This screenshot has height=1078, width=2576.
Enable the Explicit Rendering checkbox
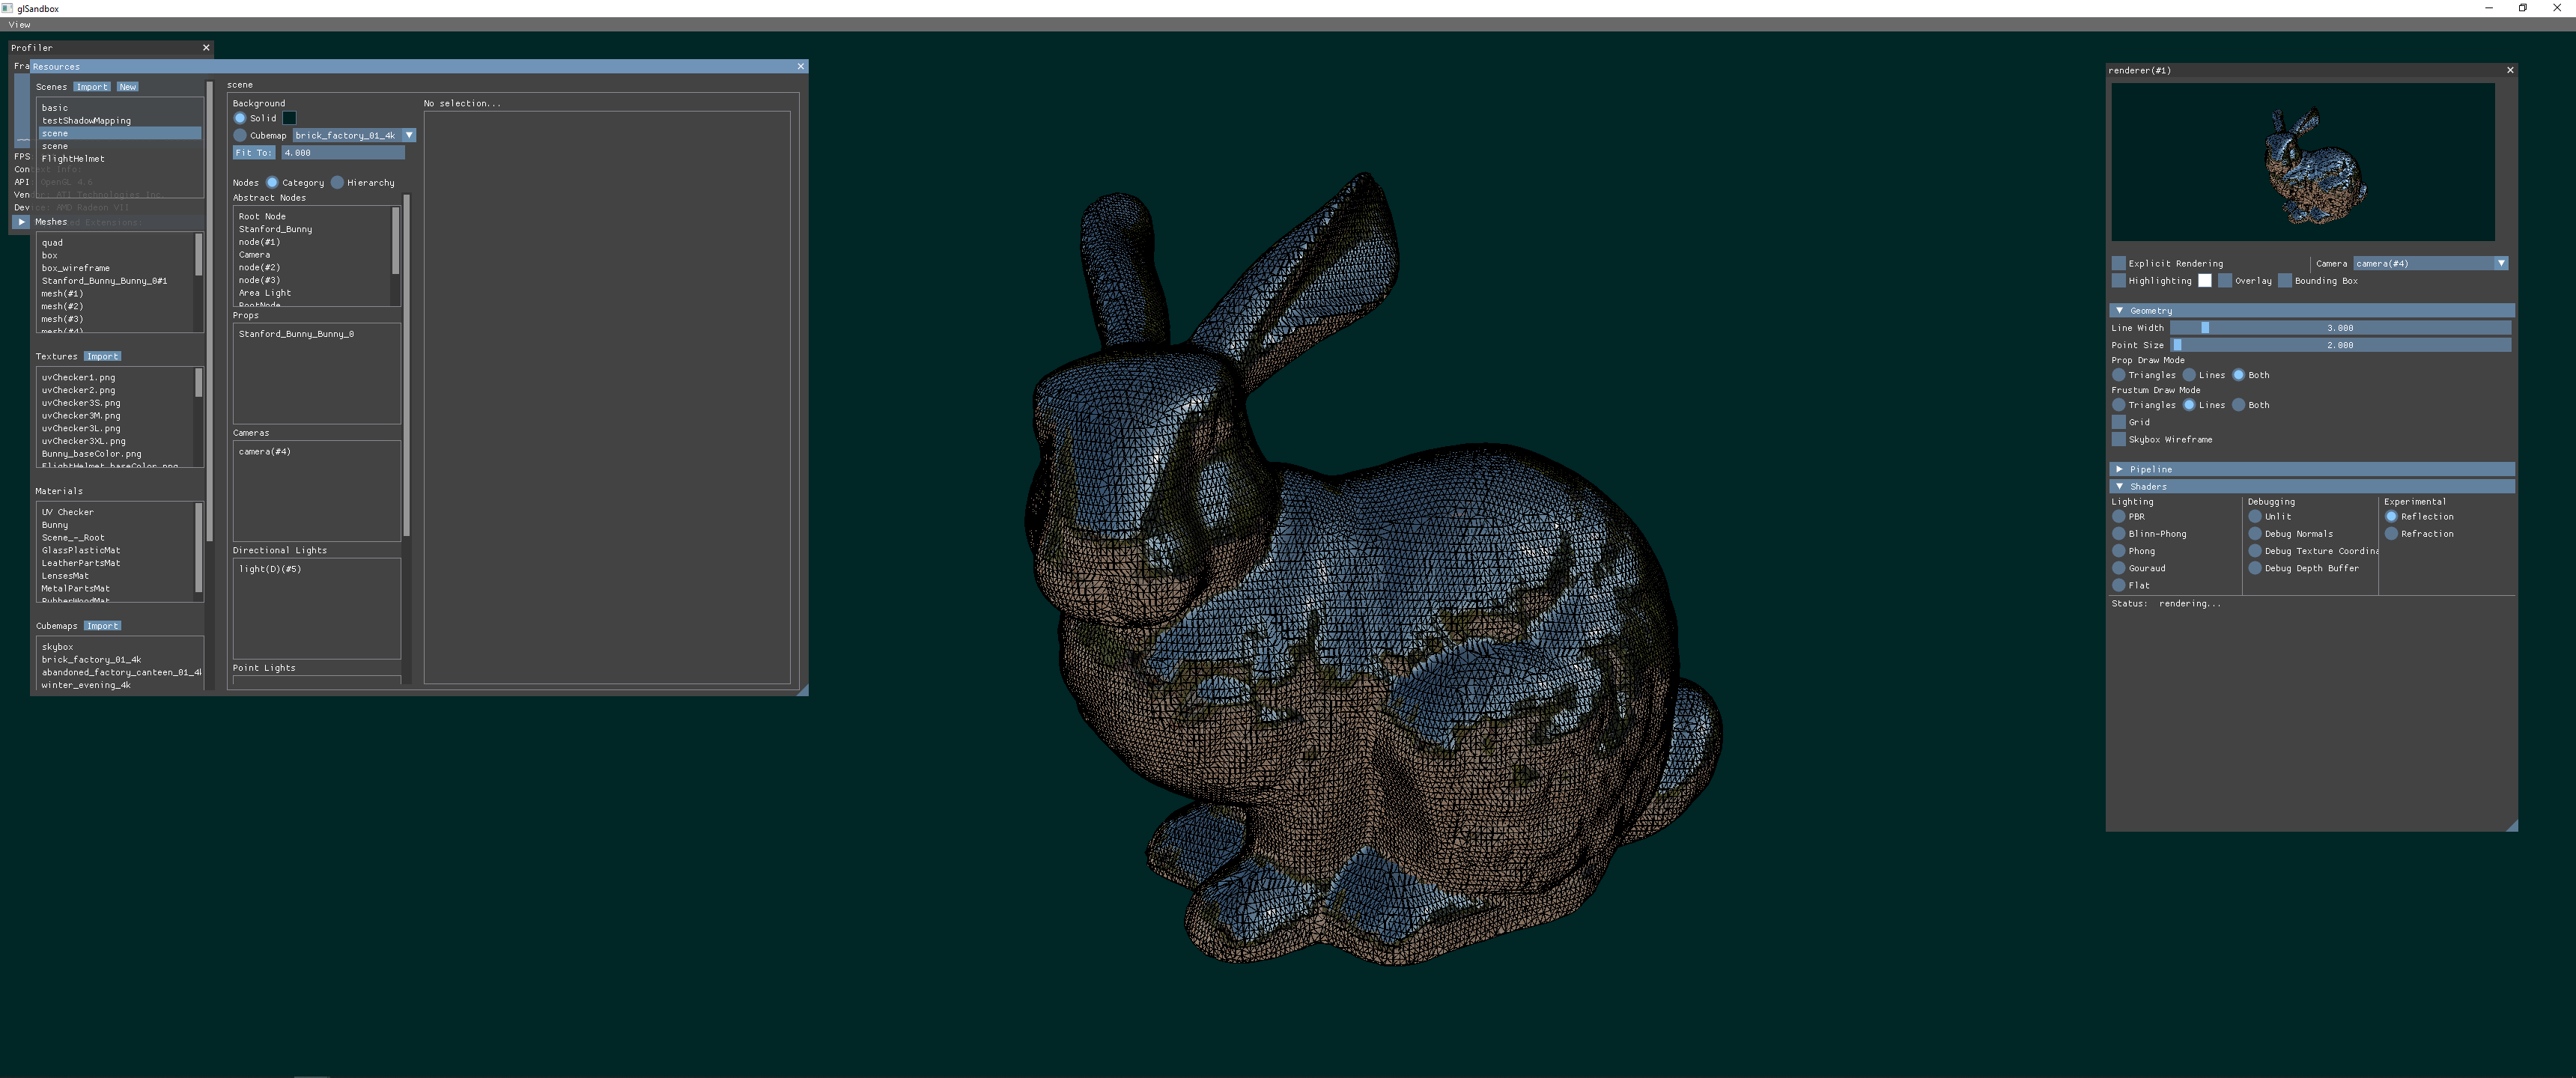[x=2118, y=263]
